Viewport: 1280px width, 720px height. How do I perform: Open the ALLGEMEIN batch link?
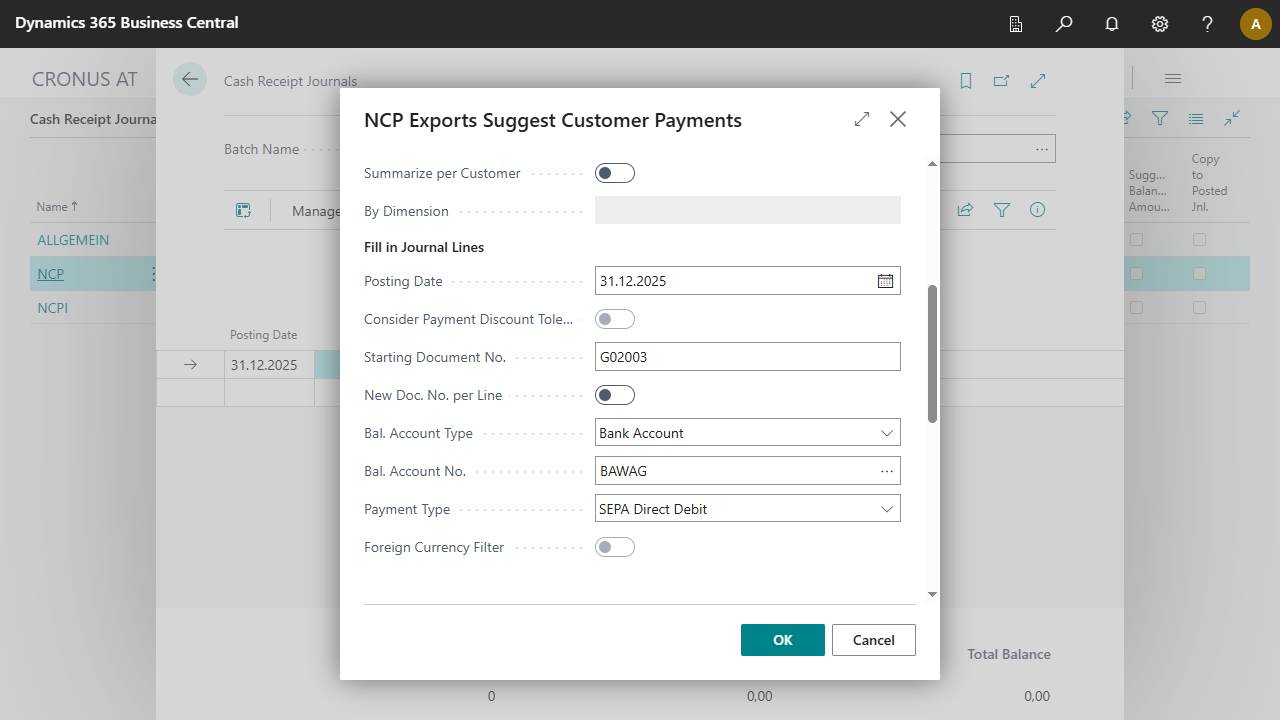73,240
